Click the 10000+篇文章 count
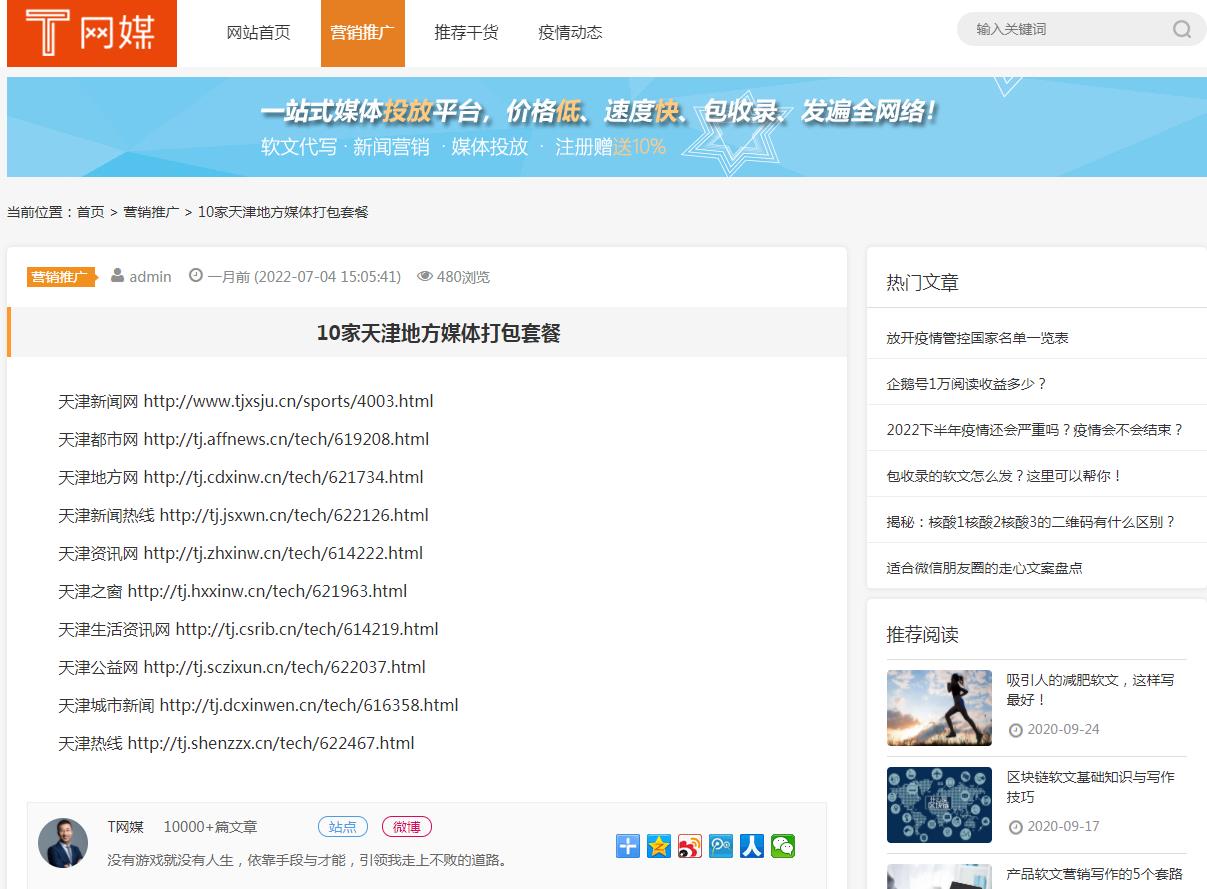 [211, 827]
